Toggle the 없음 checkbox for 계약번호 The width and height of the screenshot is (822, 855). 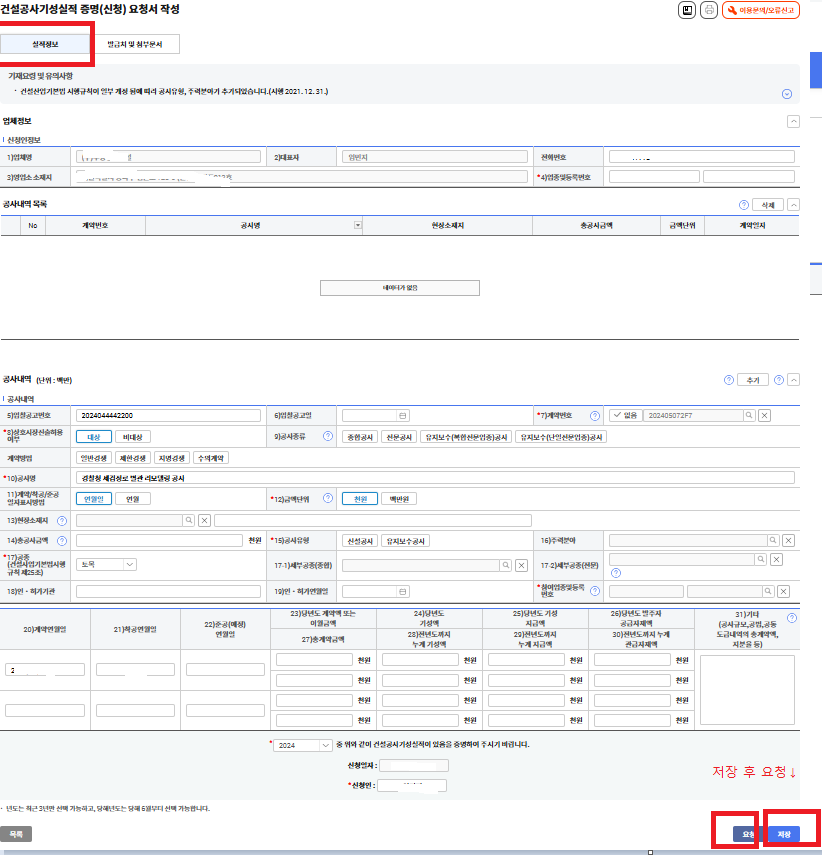coord(626,416)
